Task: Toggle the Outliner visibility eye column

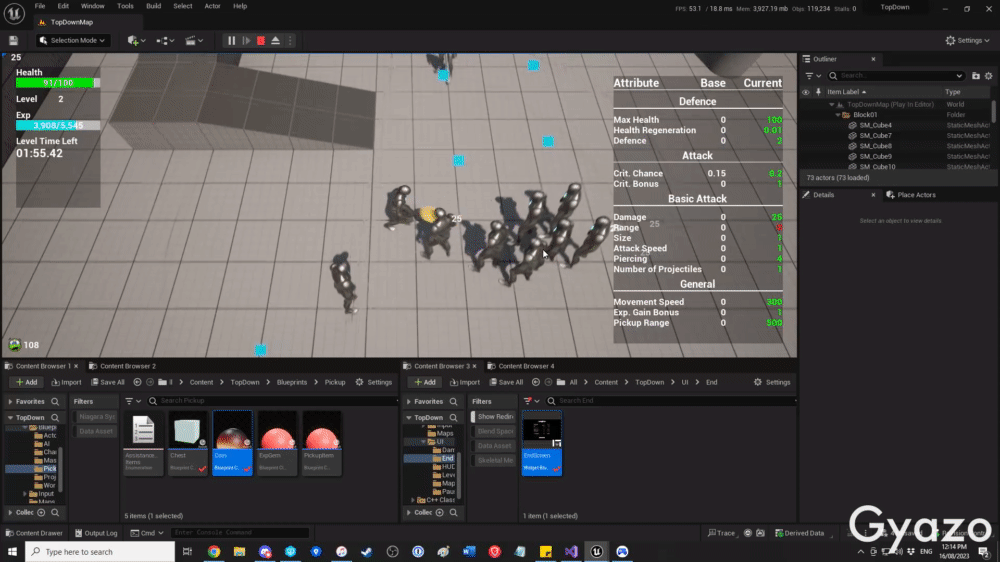Action: point(806,92)
